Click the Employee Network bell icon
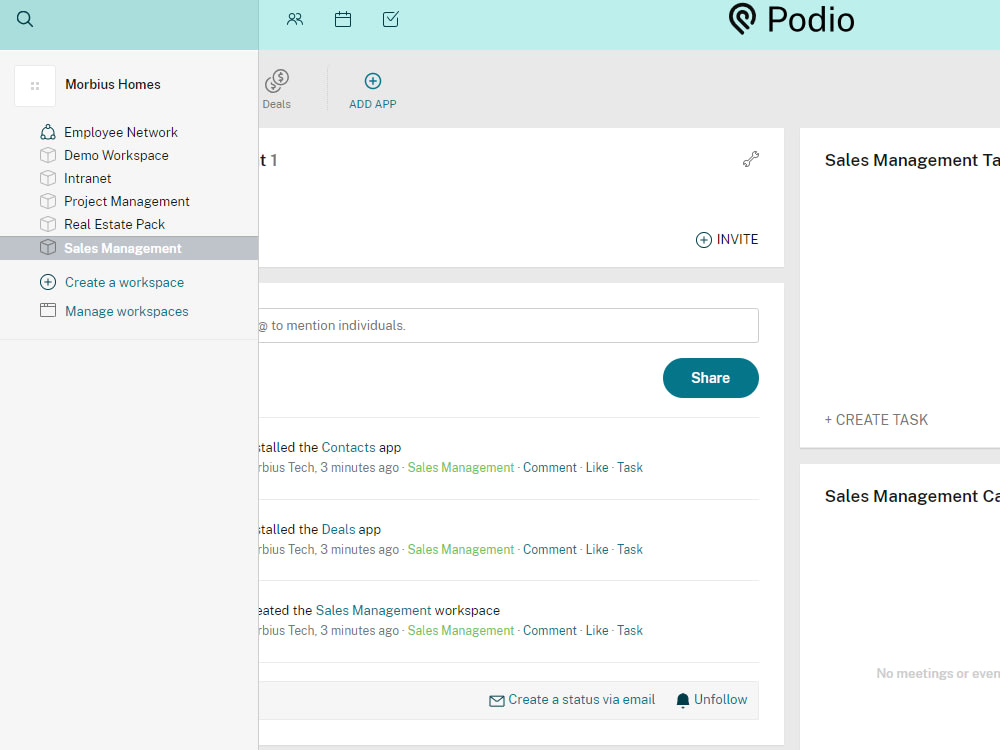This screenshot has height=750, width=1000. point(47,131)
